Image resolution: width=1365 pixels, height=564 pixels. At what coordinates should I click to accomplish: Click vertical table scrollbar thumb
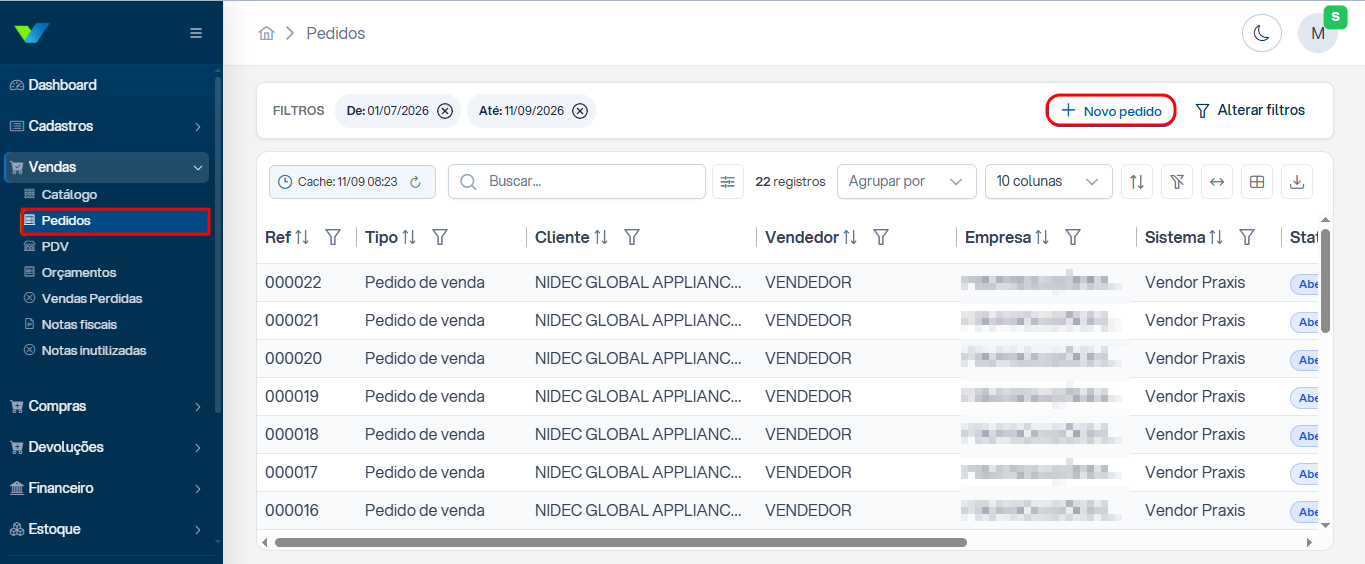tap(1326, 281)
